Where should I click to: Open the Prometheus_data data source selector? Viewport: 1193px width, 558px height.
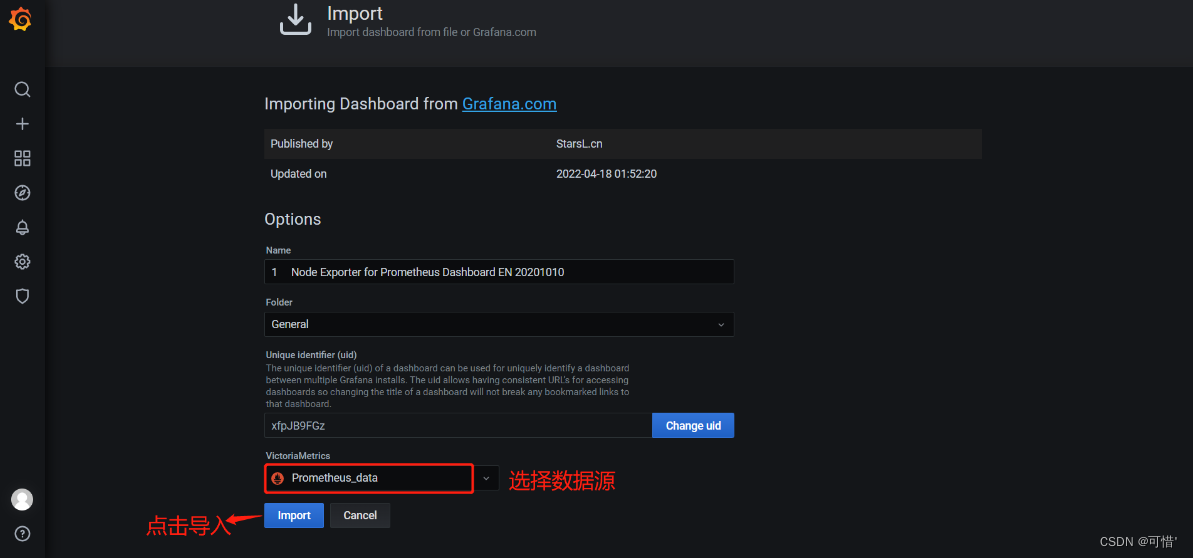370,478
